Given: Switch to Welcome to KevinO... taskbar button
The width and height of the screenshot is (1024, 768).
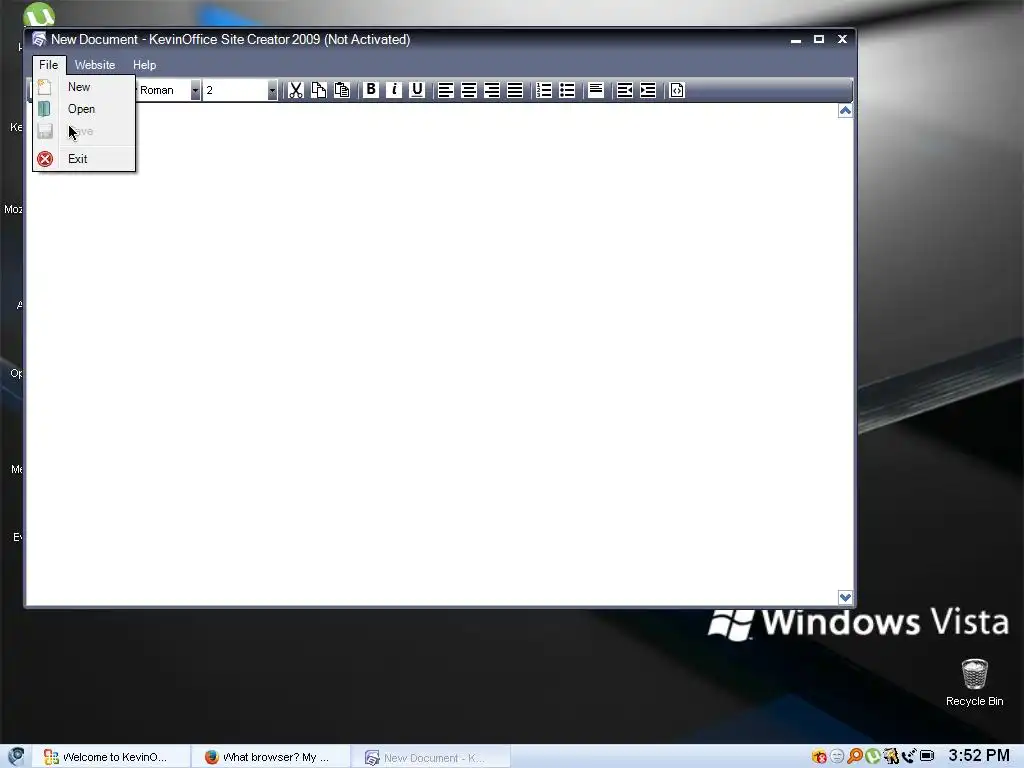Looking at the screenshot, I should (111, 757).
